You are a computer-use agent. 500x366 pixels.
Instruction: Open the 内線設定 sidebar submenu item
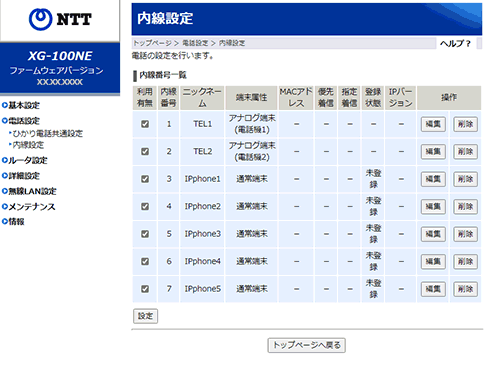28,145
